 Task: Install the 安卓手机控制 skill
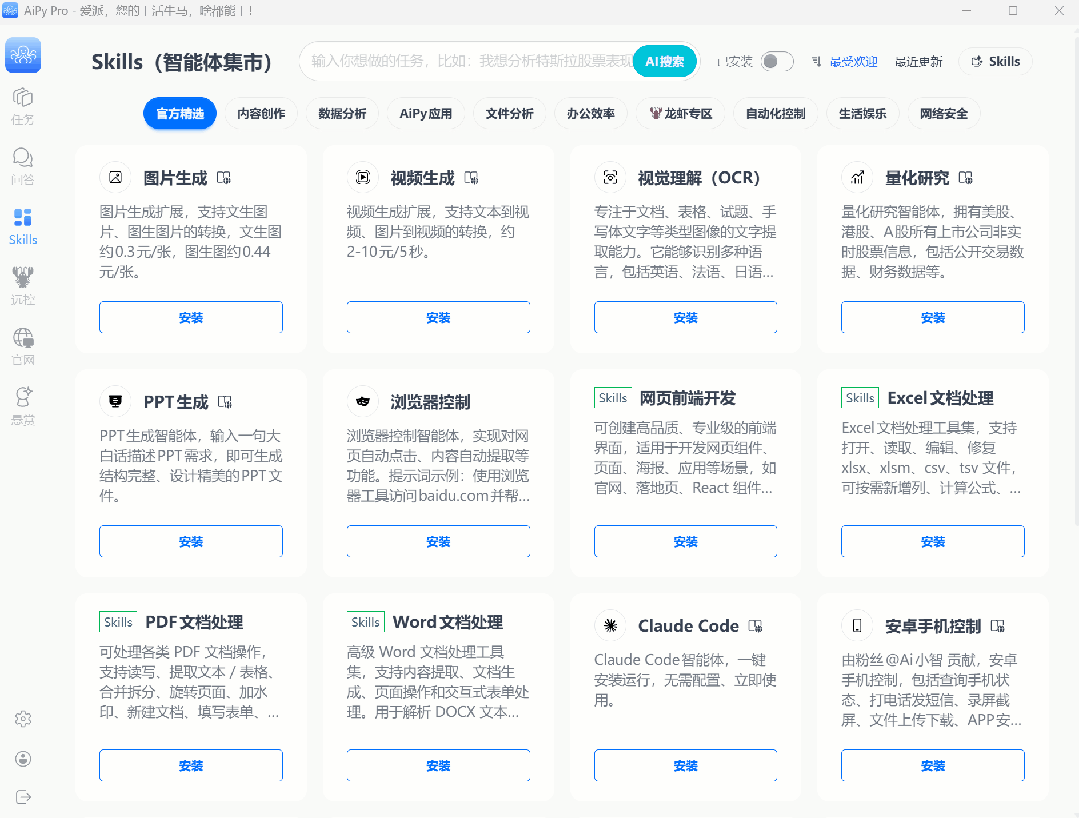[932, 765]
